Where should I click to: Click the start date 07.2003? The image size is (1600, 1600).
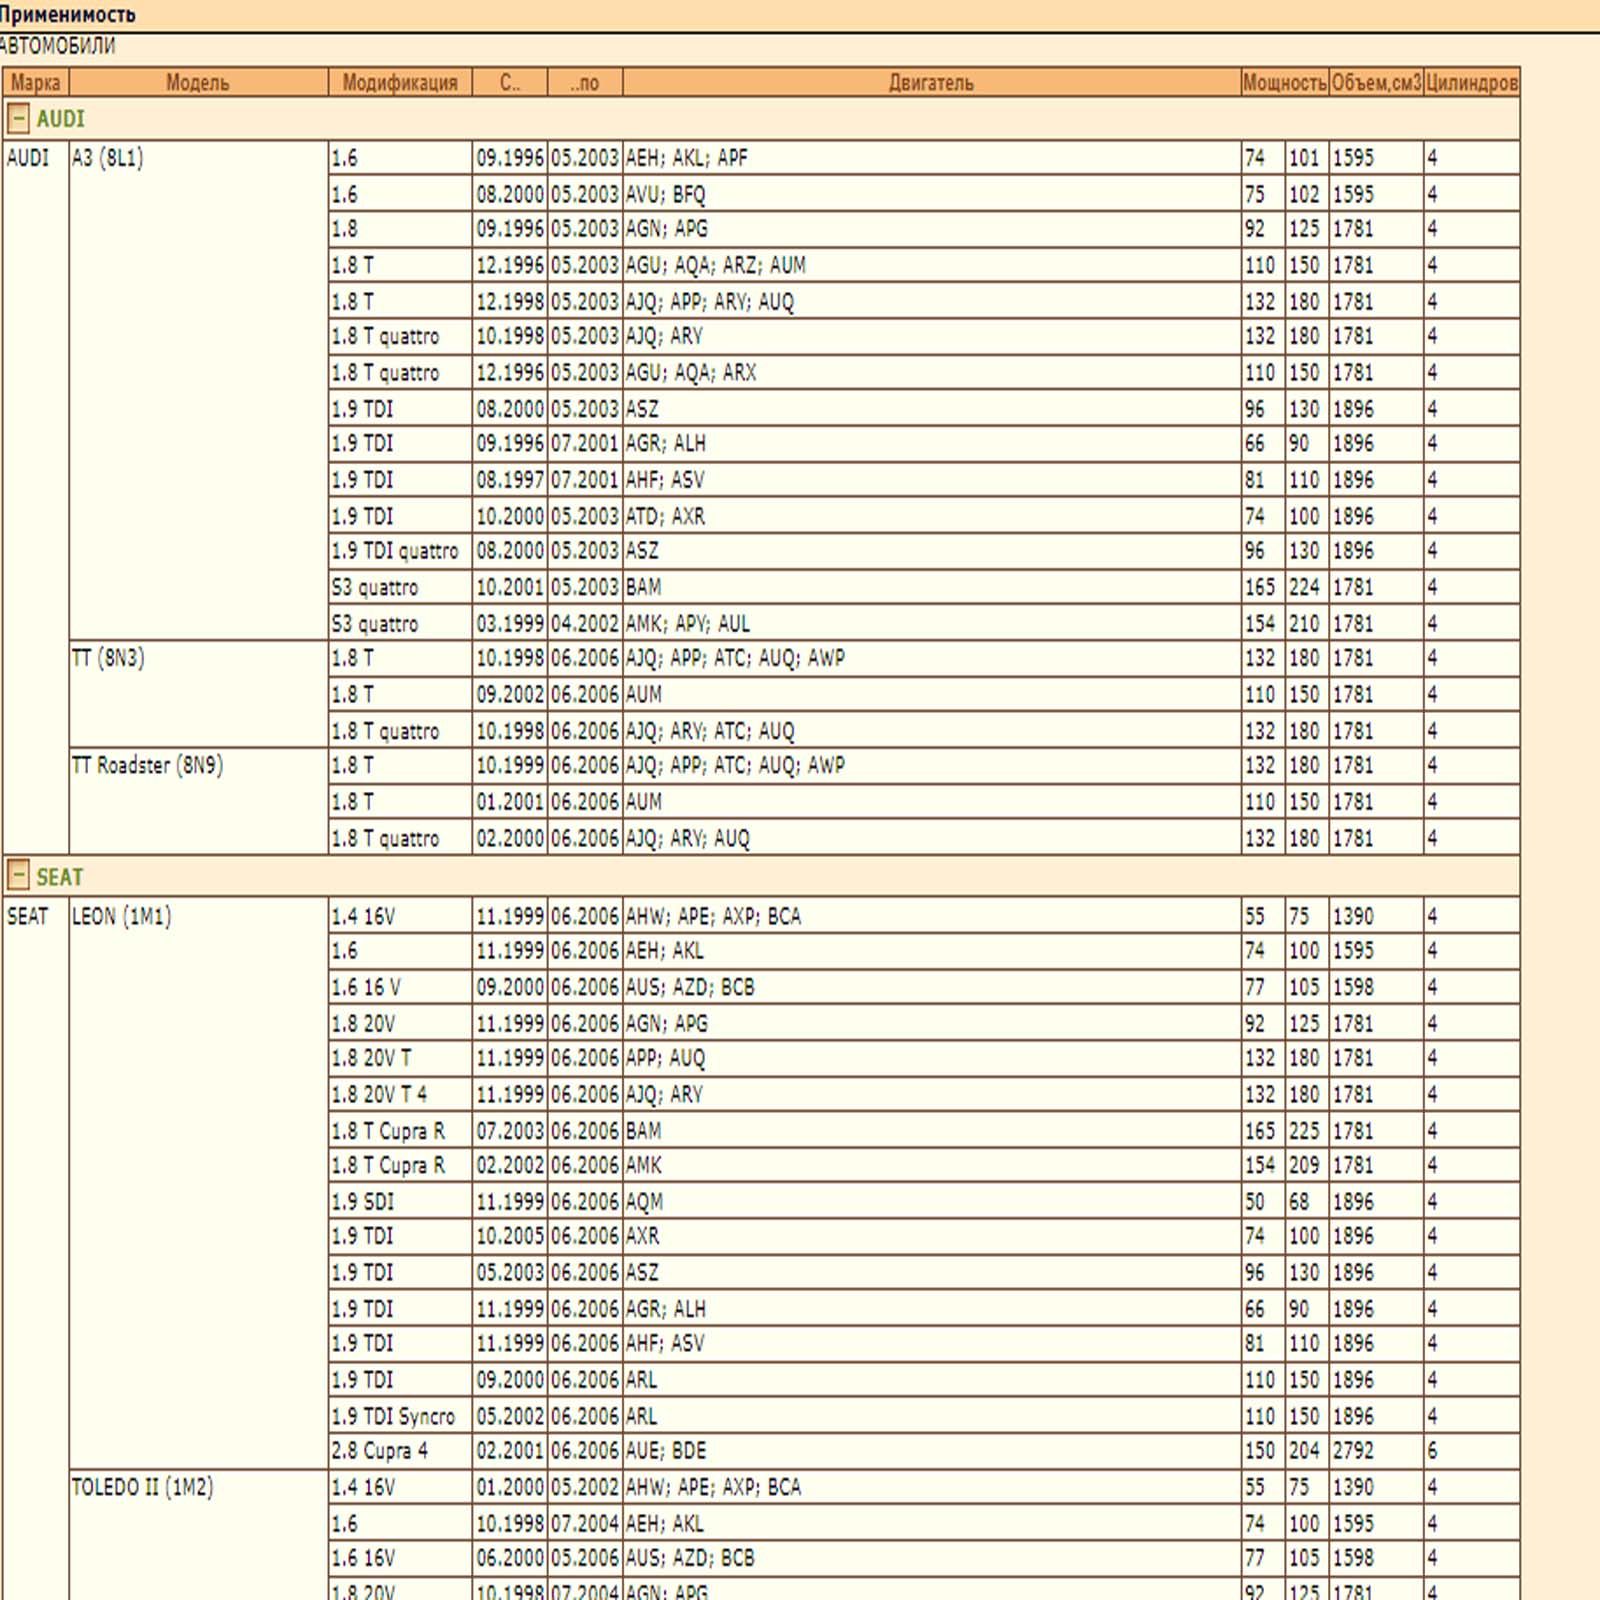510,1130
